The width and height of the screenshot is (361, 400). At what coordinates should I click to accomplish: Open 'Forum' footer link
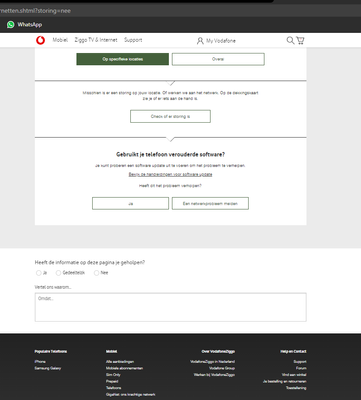point(301,368)
